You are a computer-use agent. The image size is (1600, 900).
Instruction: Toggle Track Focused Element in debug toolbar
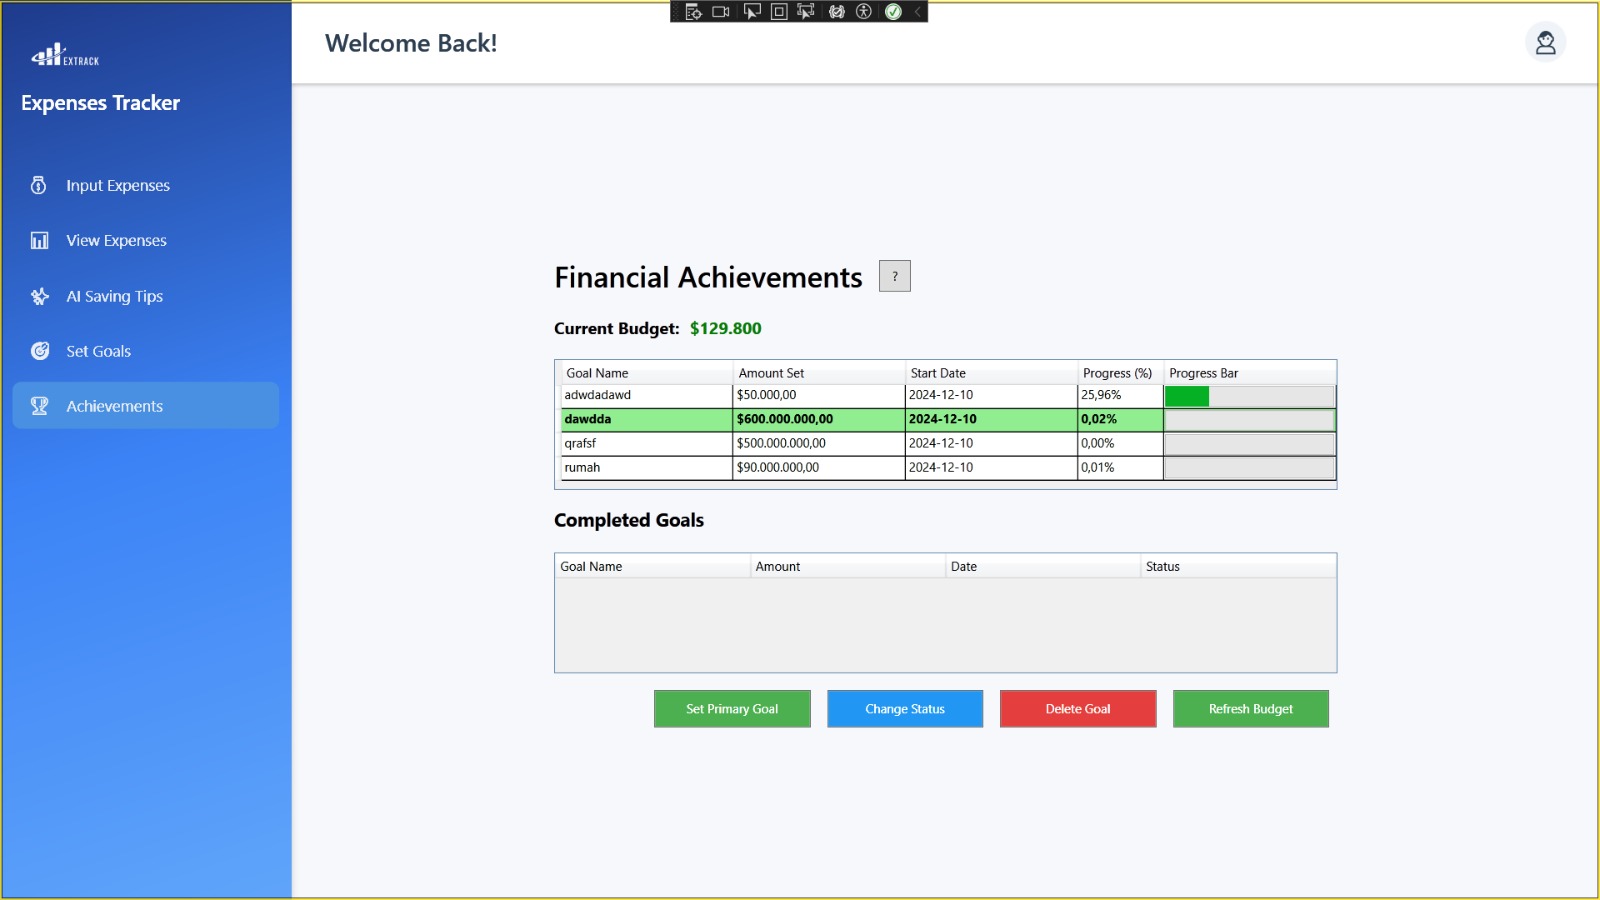806,12
